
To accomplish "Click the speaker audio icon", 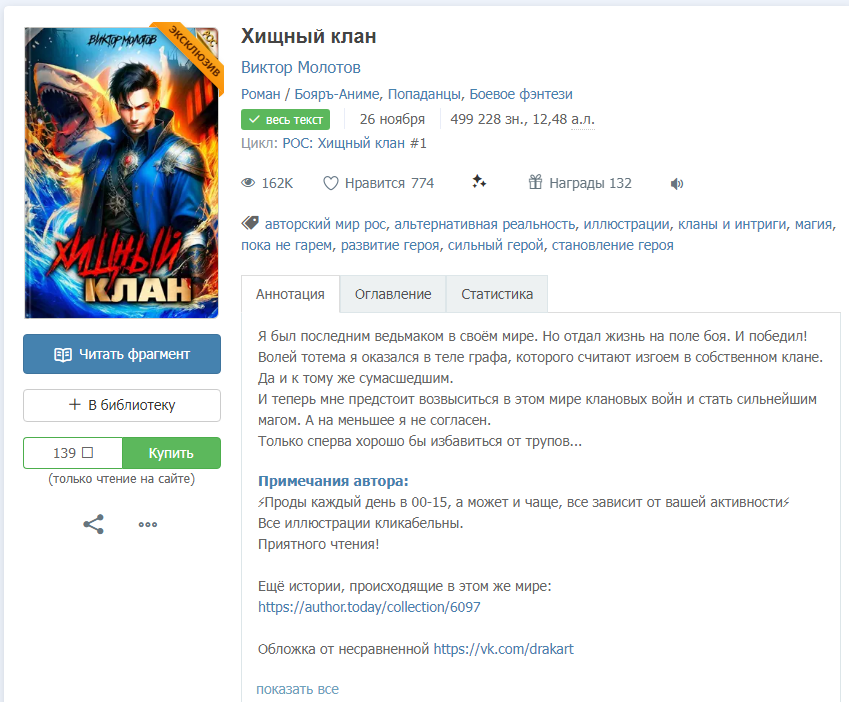I will 677,184.
